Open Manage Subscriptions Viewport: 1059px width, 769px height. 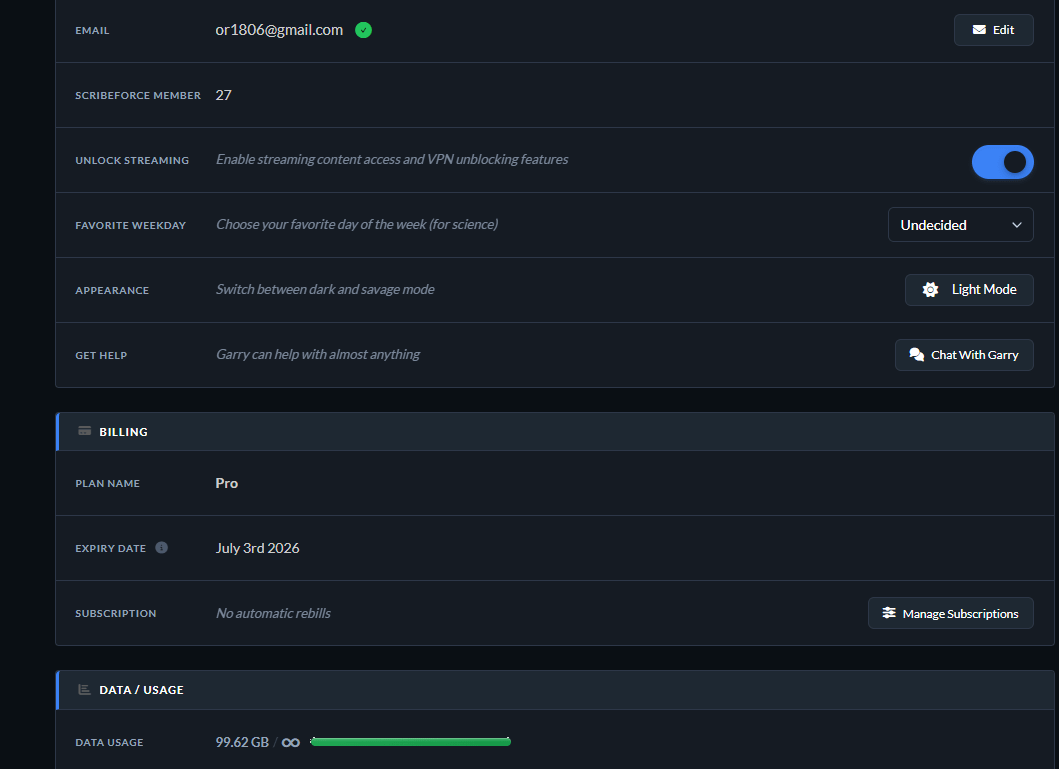pos(950,613)
